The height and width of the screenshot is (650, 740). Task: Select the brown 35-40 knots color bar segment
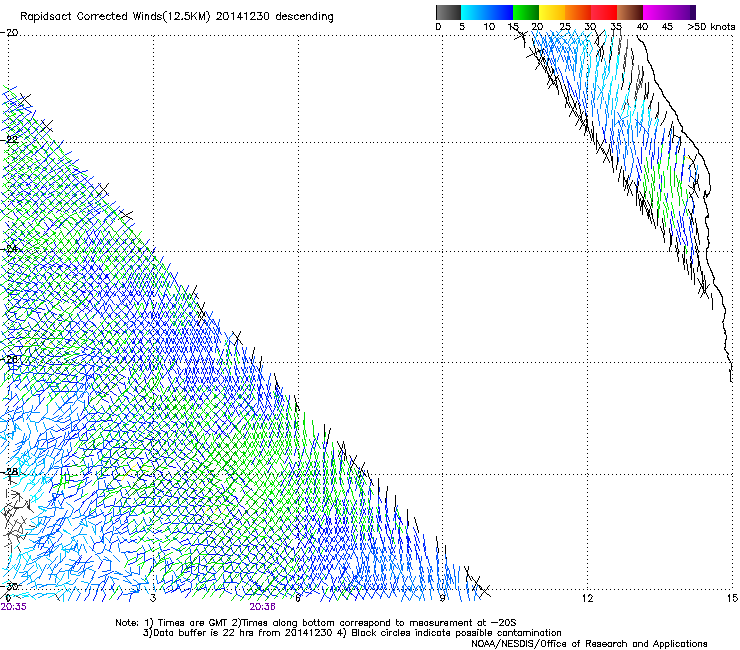(630, 12)
